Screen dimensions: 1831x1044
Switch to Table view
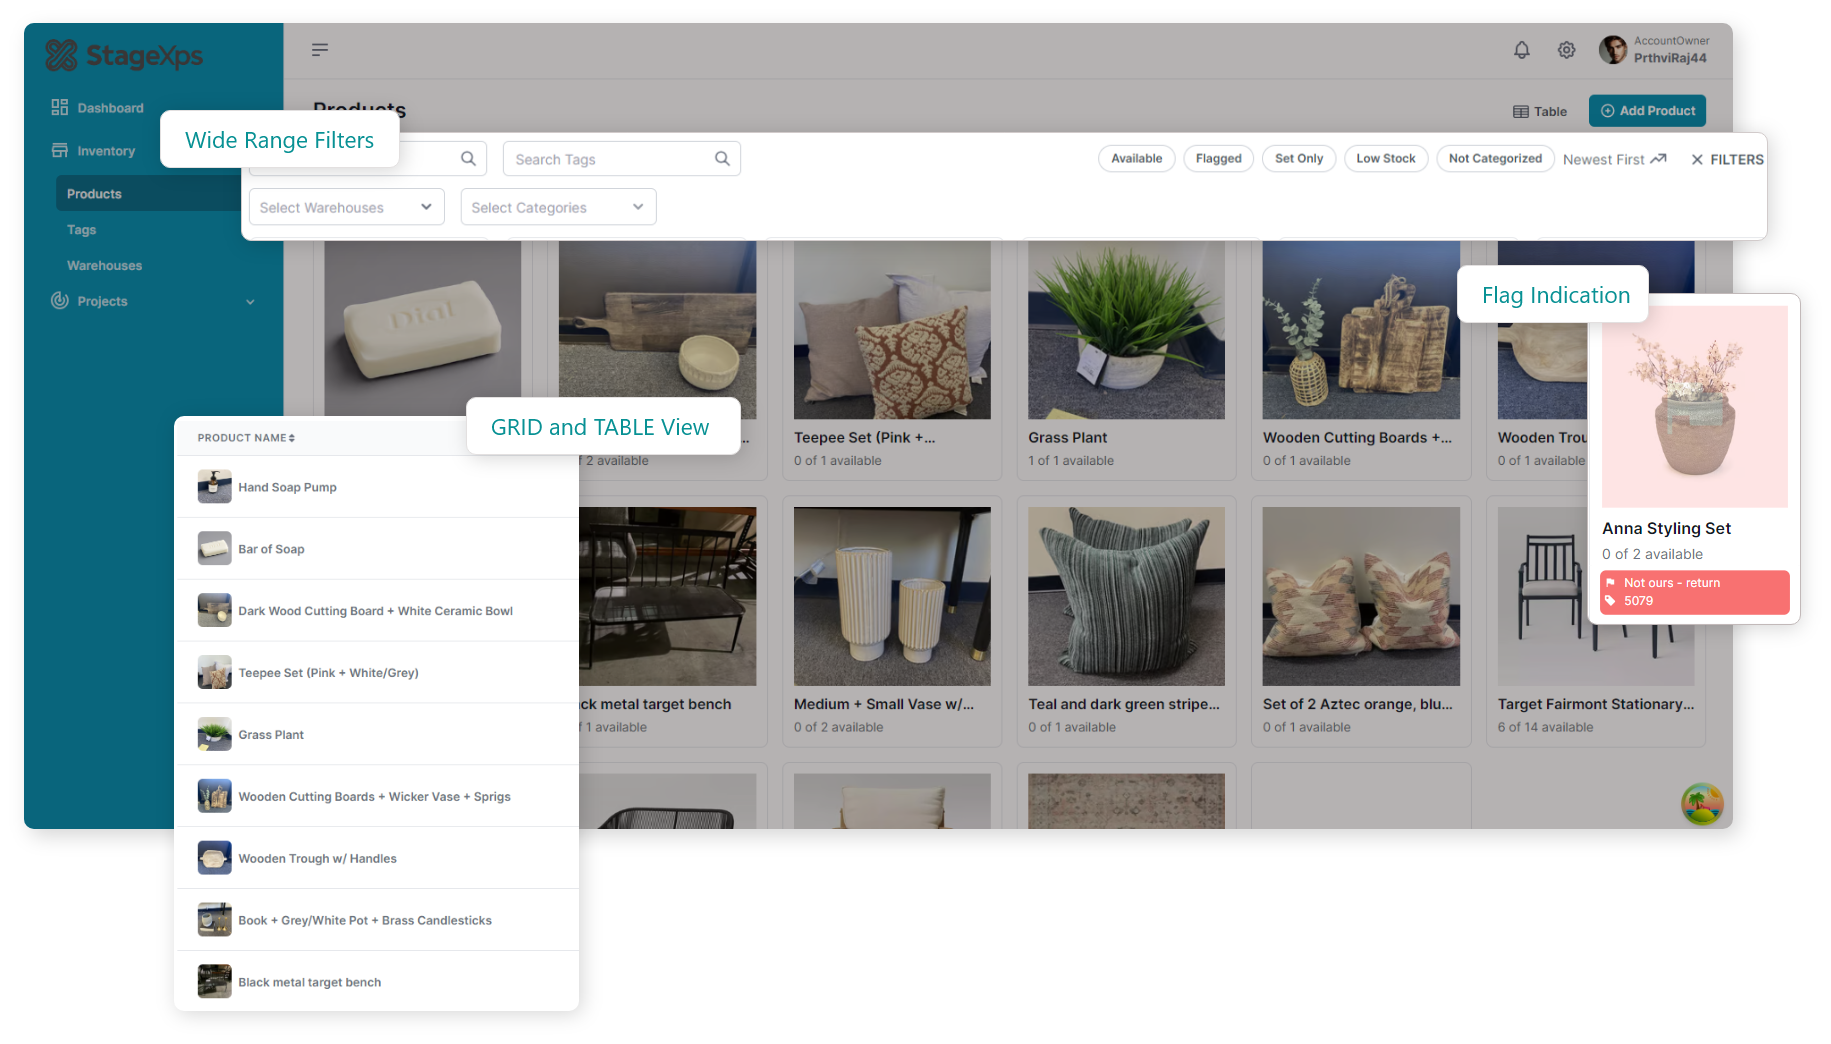click(x=1539, y=112)
